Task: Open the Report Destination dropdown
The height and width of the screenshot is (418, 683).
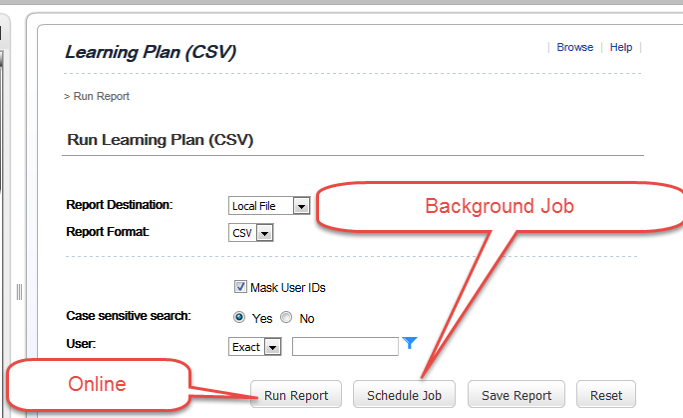Action: point(269,206)
